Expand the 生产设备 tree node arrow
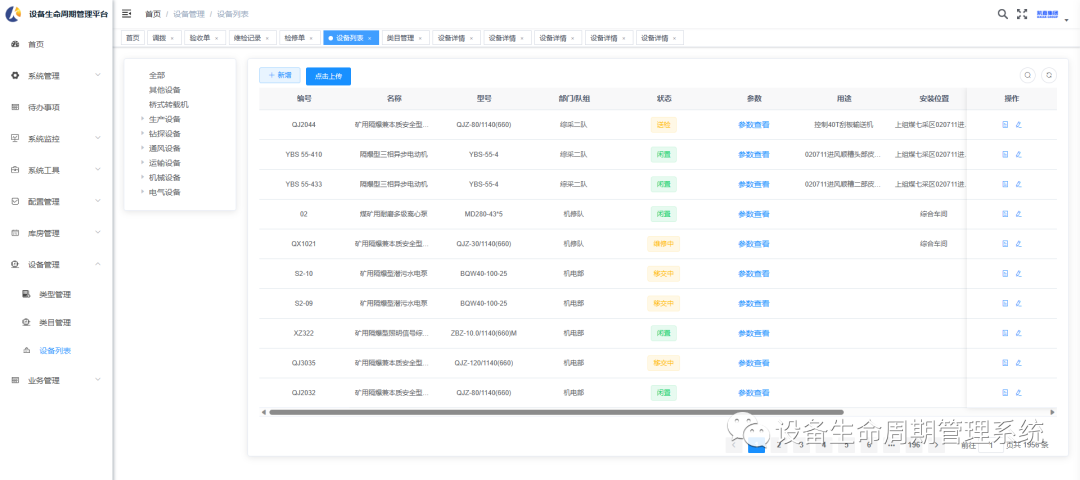The height and width of the screenshot is (480, 1080). point(143,118)
